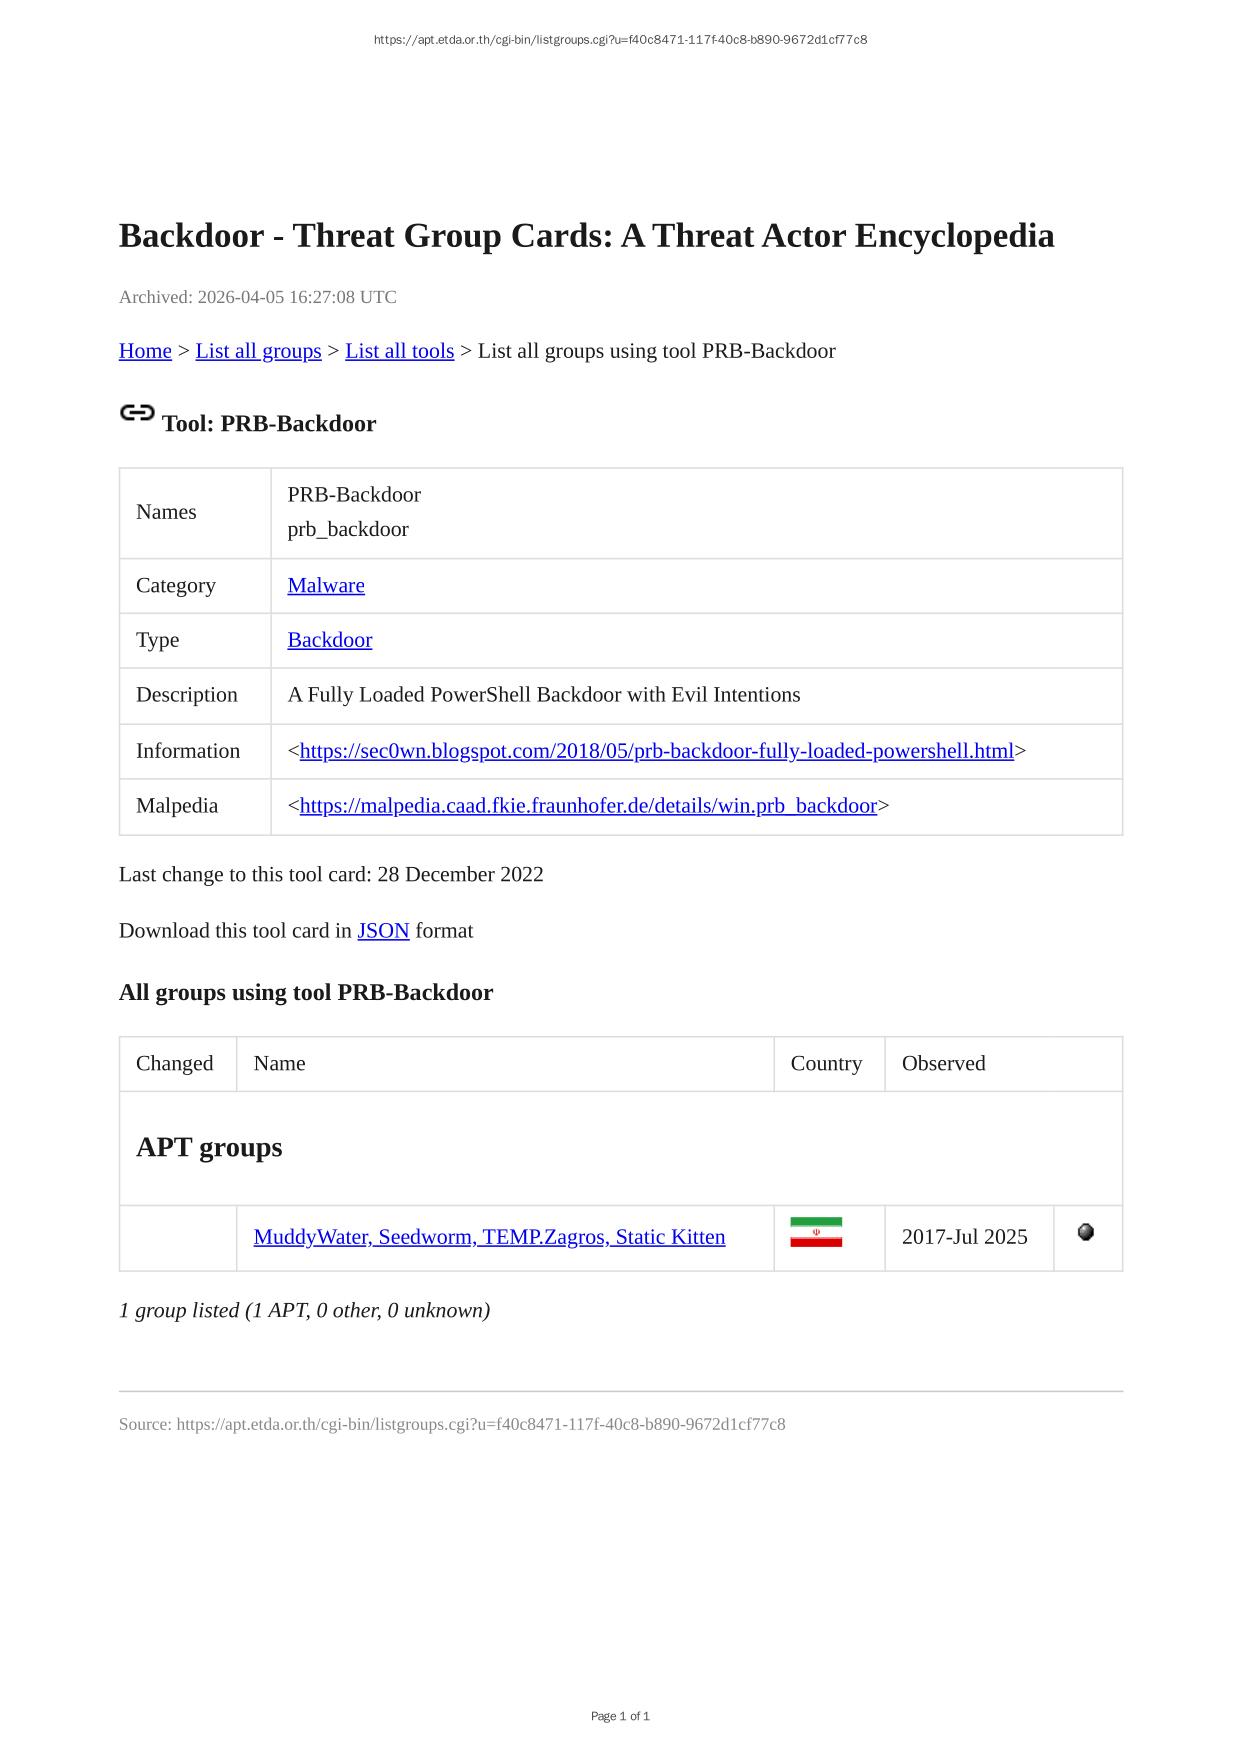Go to the Home breadcrumb link
1242x1756 pixels.
[145, 351]
